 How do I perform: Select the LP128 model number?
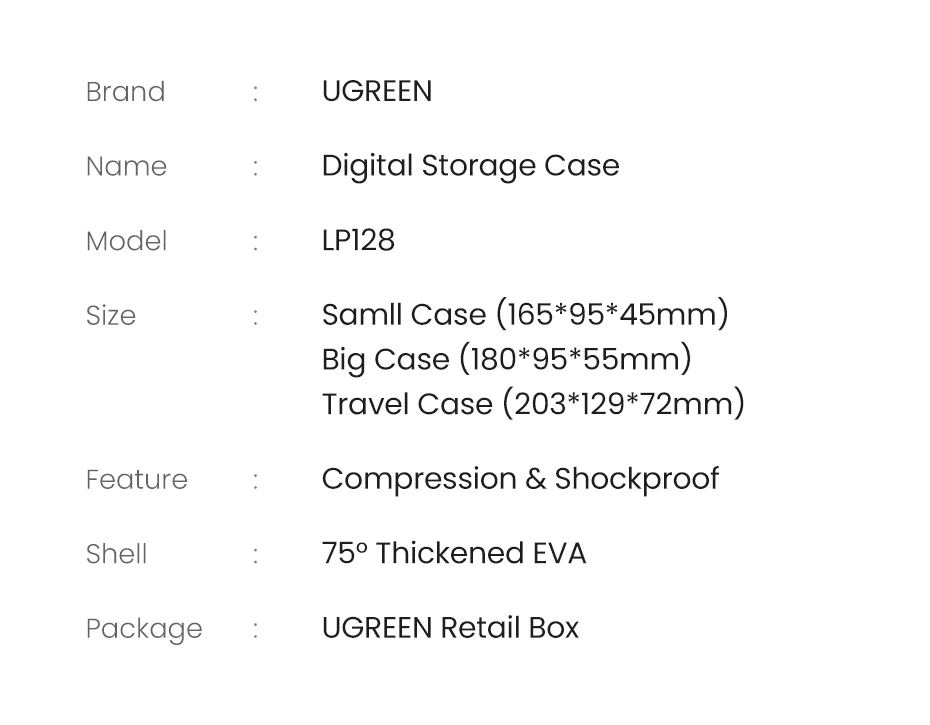(x=358, y=241)
